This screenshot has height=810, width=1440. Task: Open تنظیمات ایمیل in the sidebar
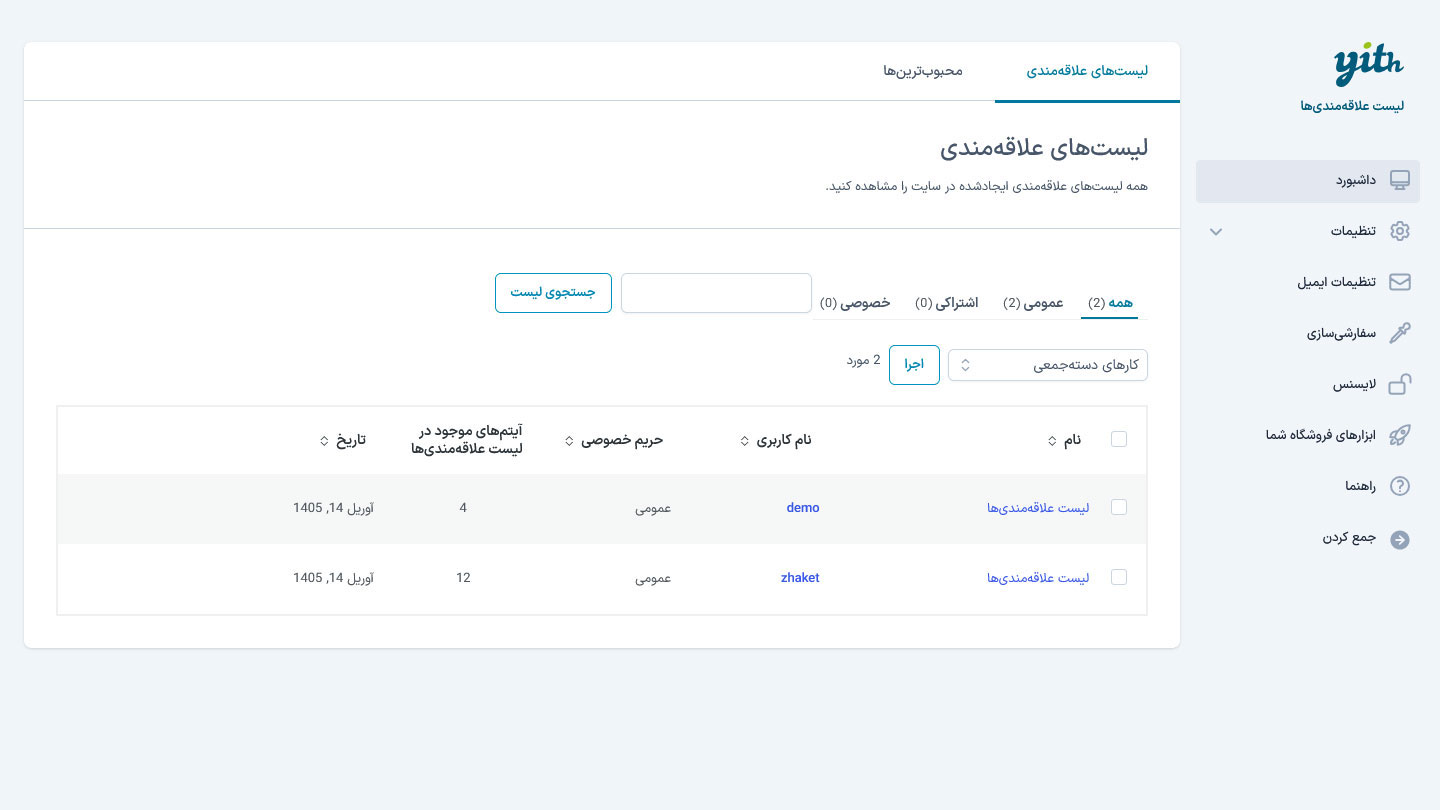(1308, 282)
